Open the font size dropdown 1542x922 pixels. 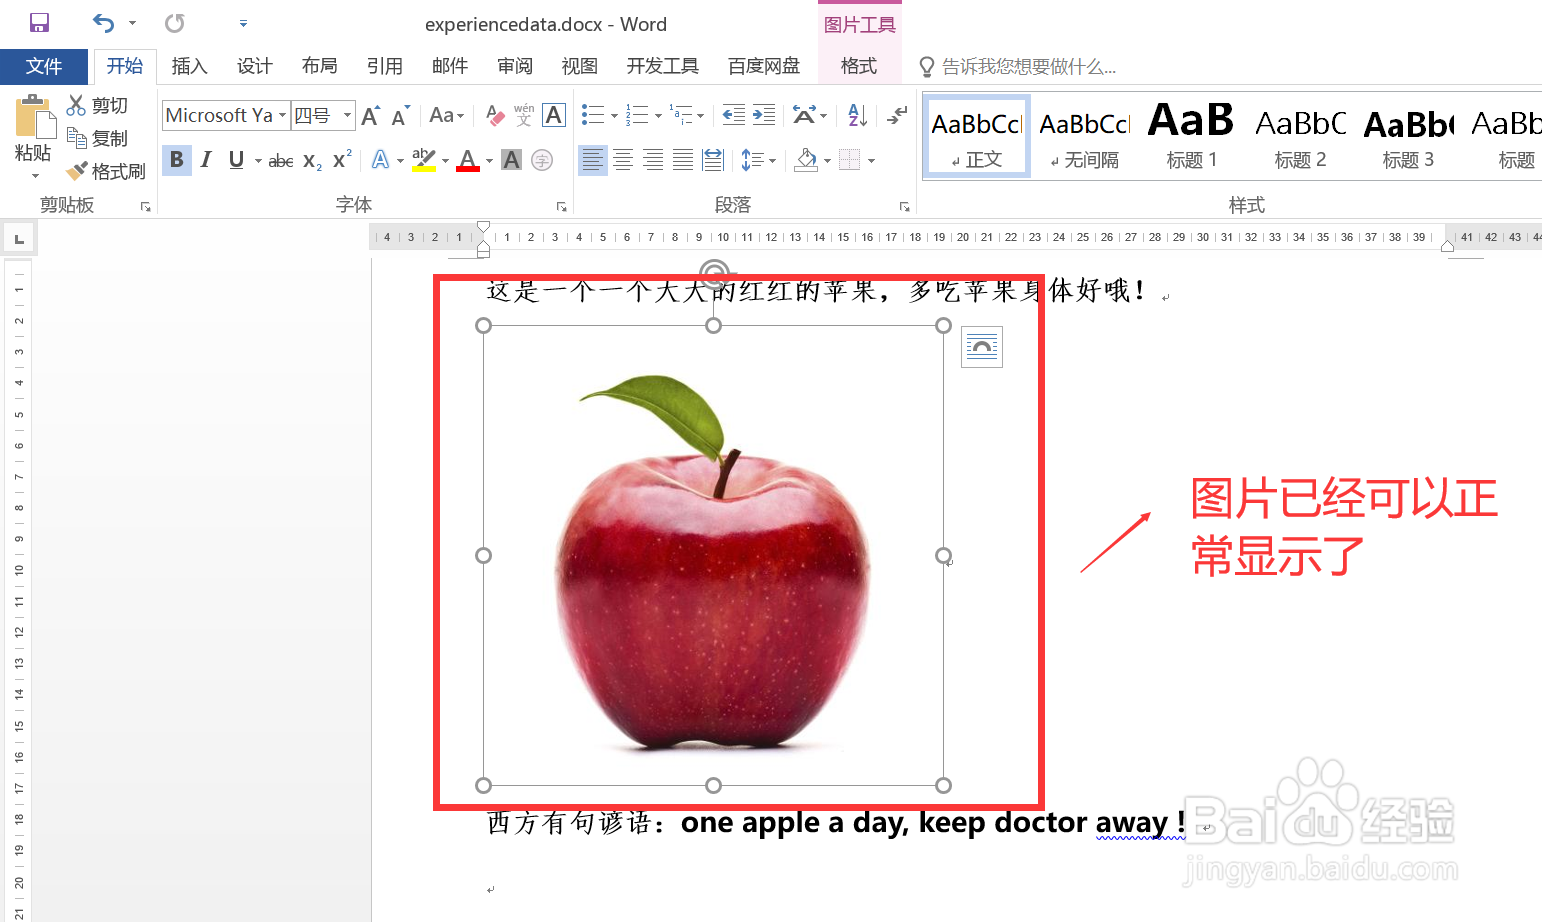tap(348, 115)
